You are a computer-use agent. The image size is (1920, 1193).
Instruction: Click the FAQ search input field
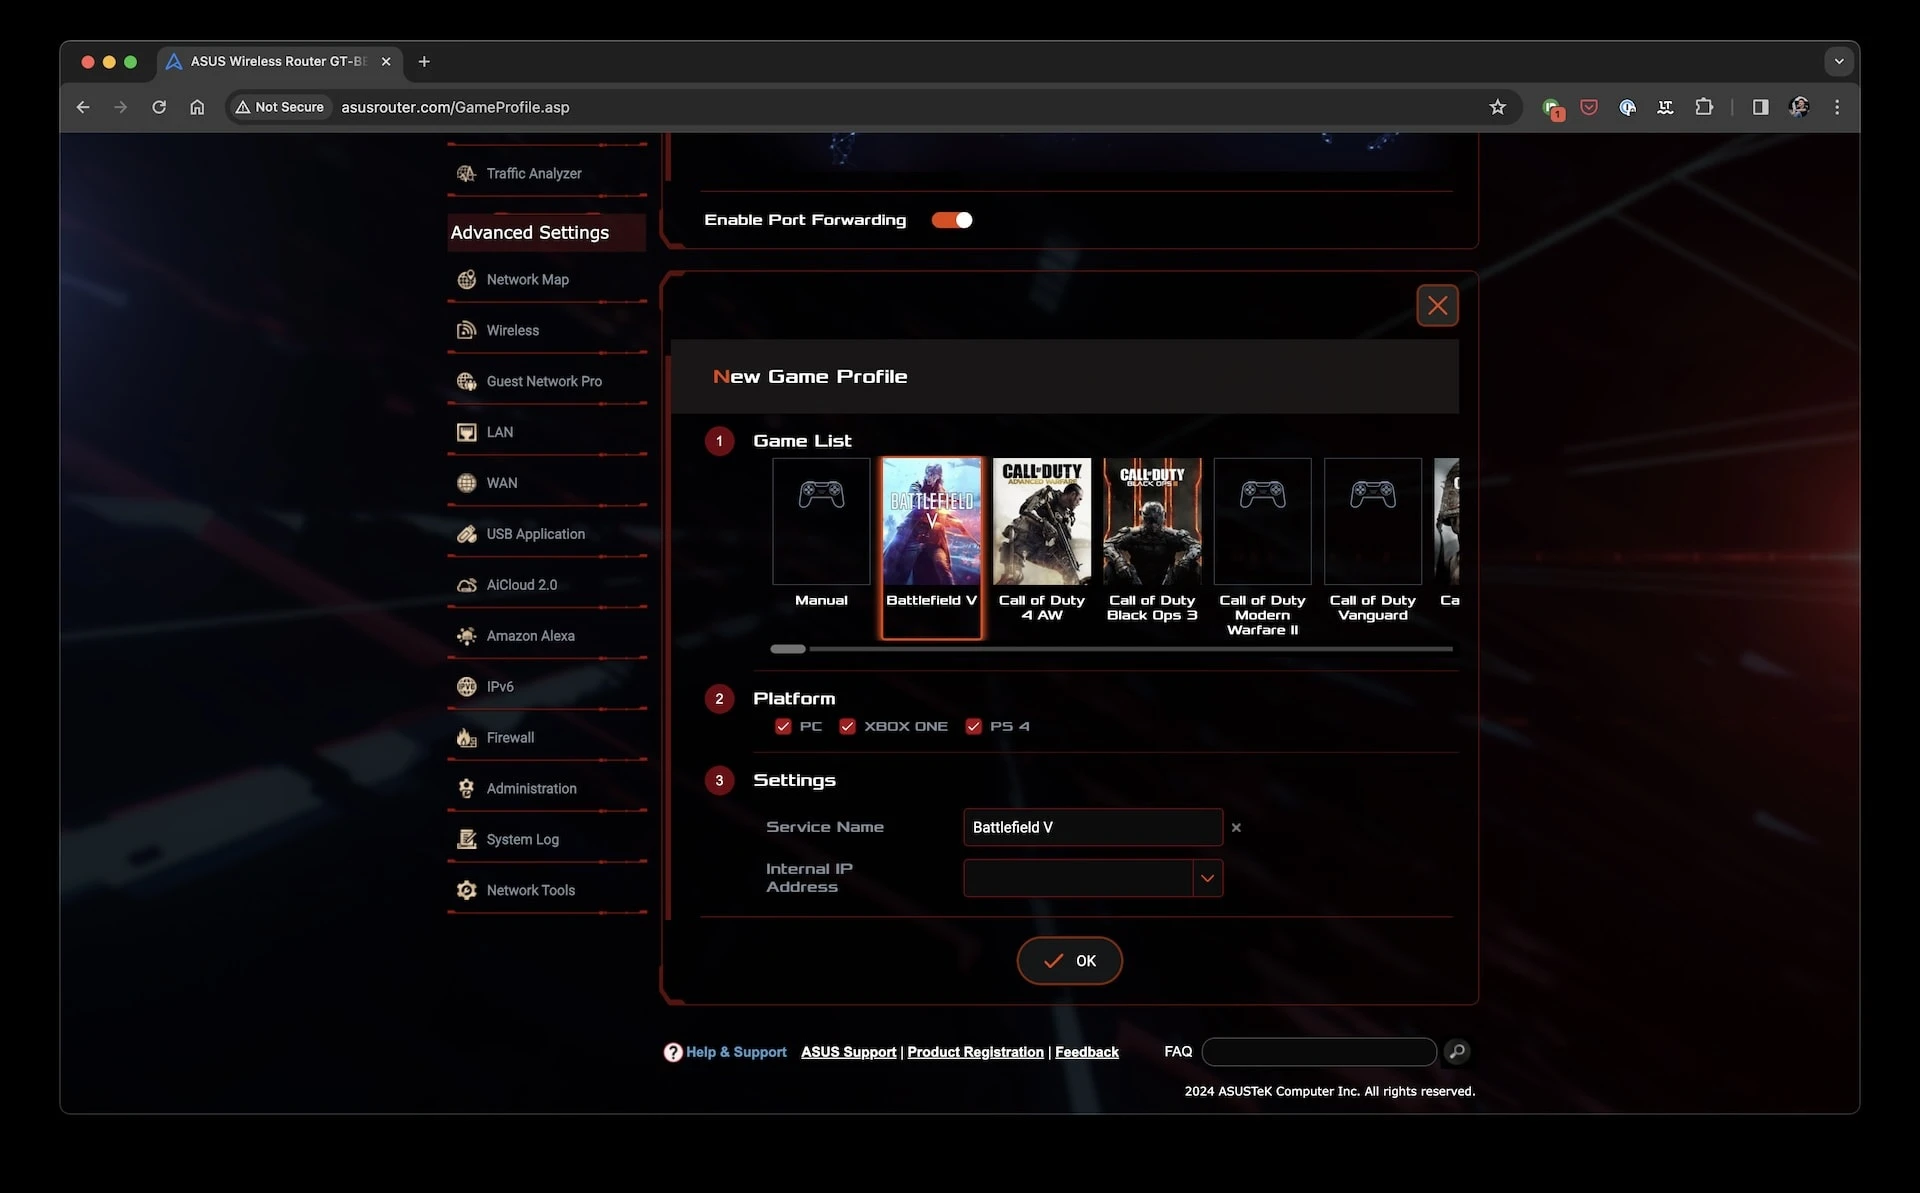pos(1319,1052)
